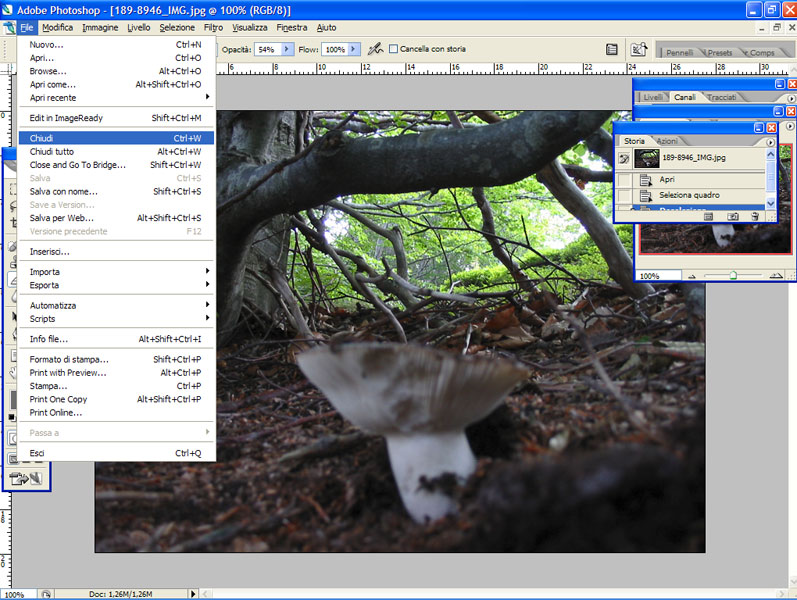Open the Filtro menu in menu bar

coord(213,27)
